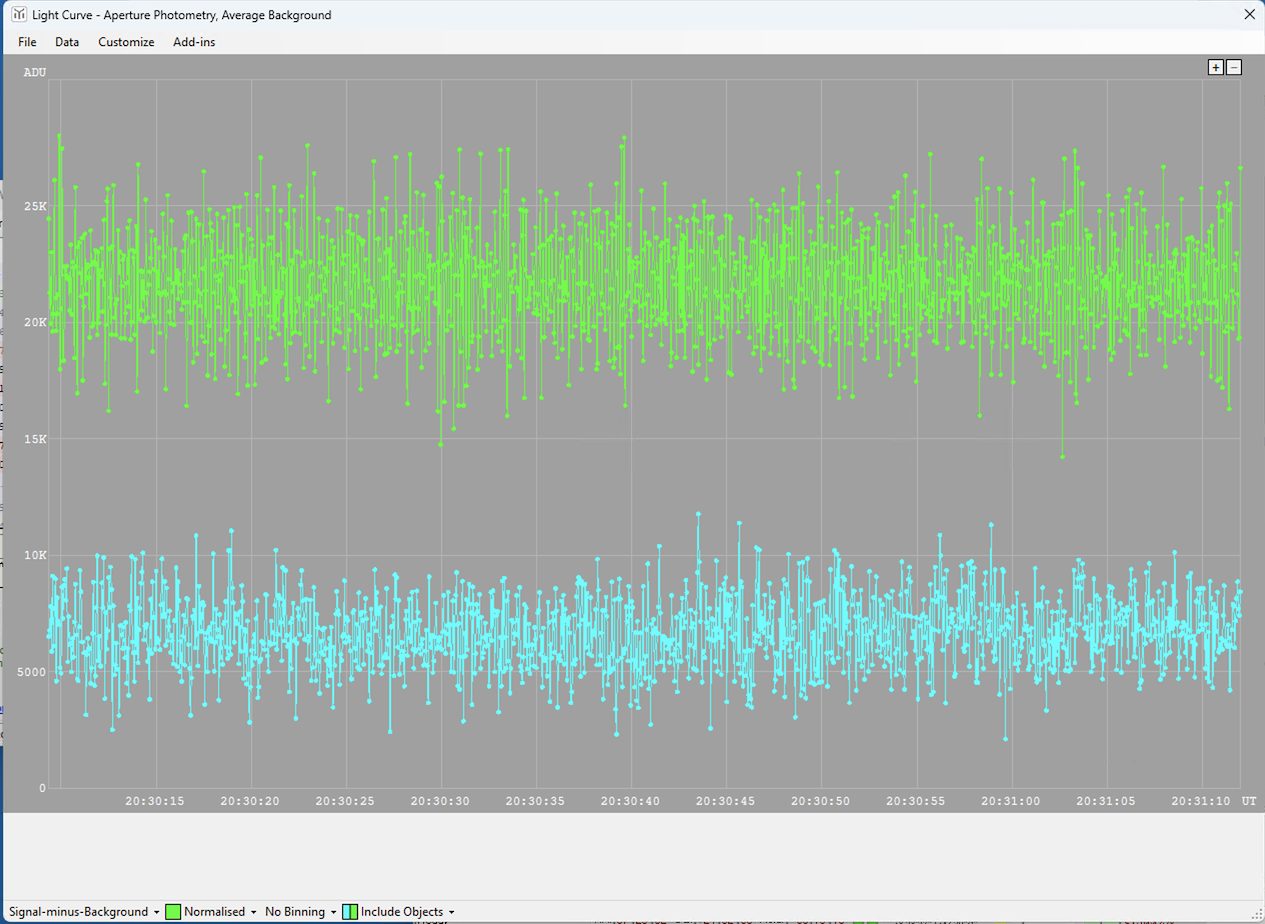Open the Include Objects dropdown
Screen dimensions: 1265x924
click(x=399, y=912)
